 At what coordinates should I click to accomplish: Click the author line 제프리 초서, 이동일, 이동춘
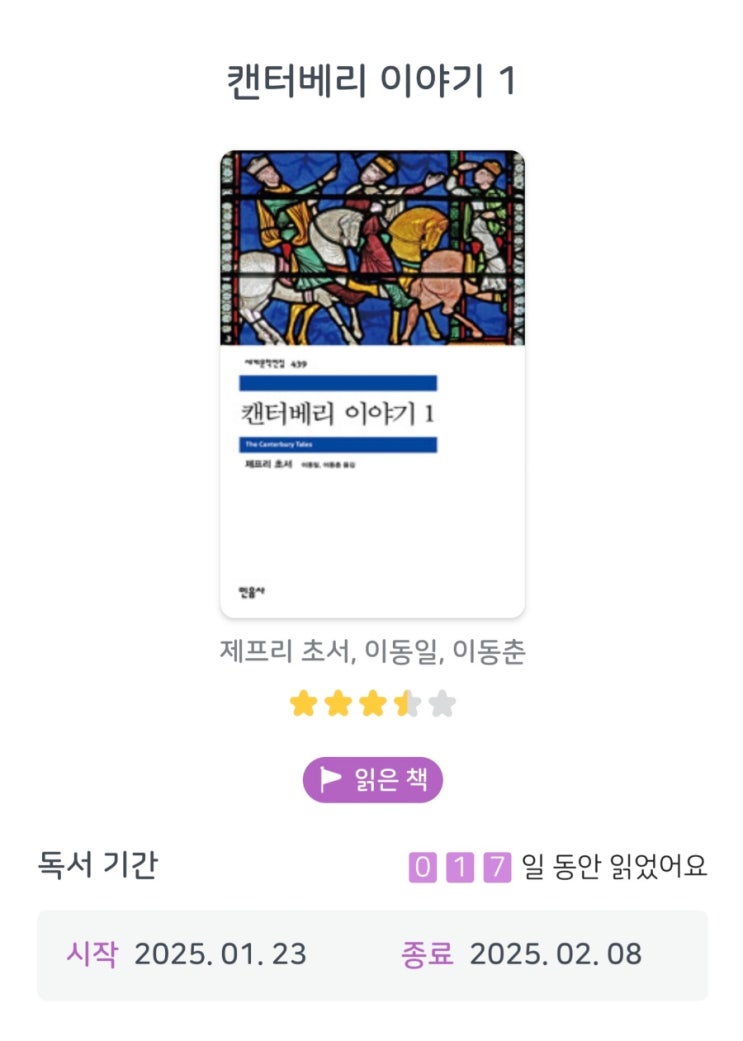coord(372,651)
